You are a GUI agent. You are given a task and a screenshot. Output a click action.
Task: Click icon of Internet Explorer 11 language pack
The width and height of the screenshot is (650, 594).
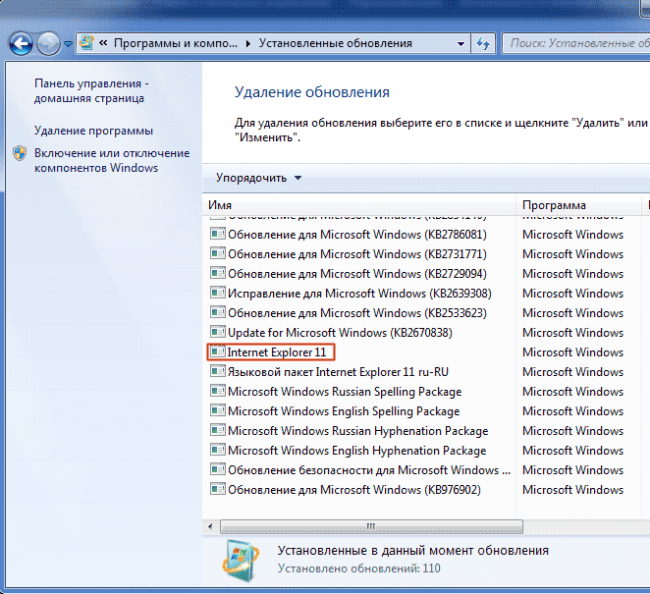[218, 371]
